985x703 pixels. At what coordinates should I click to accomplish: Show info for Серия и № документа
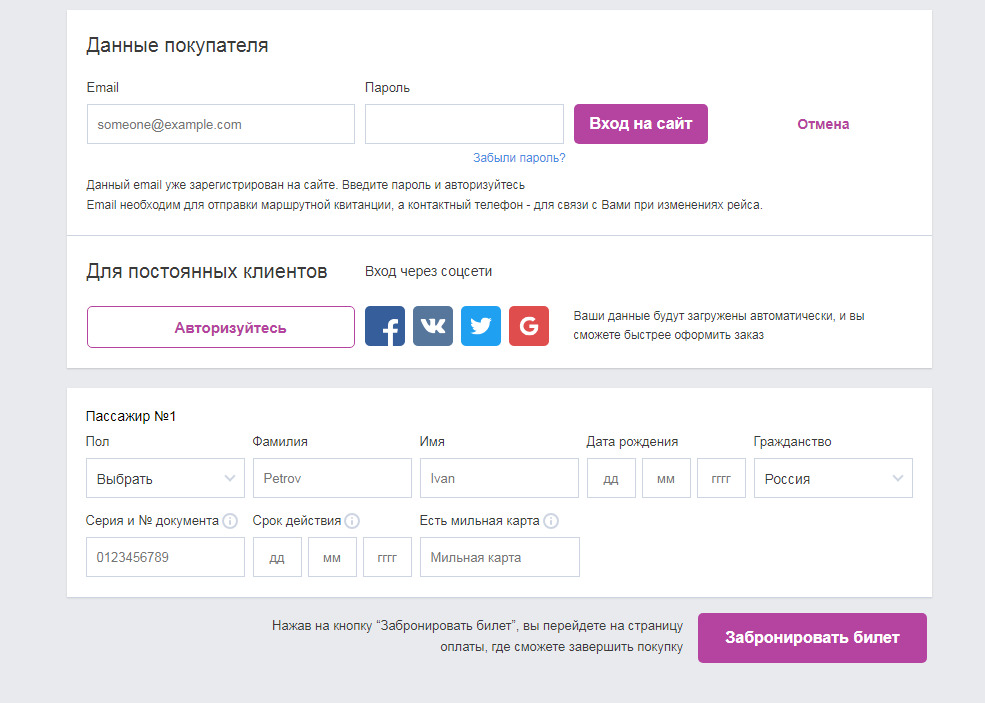coord(231,521)
